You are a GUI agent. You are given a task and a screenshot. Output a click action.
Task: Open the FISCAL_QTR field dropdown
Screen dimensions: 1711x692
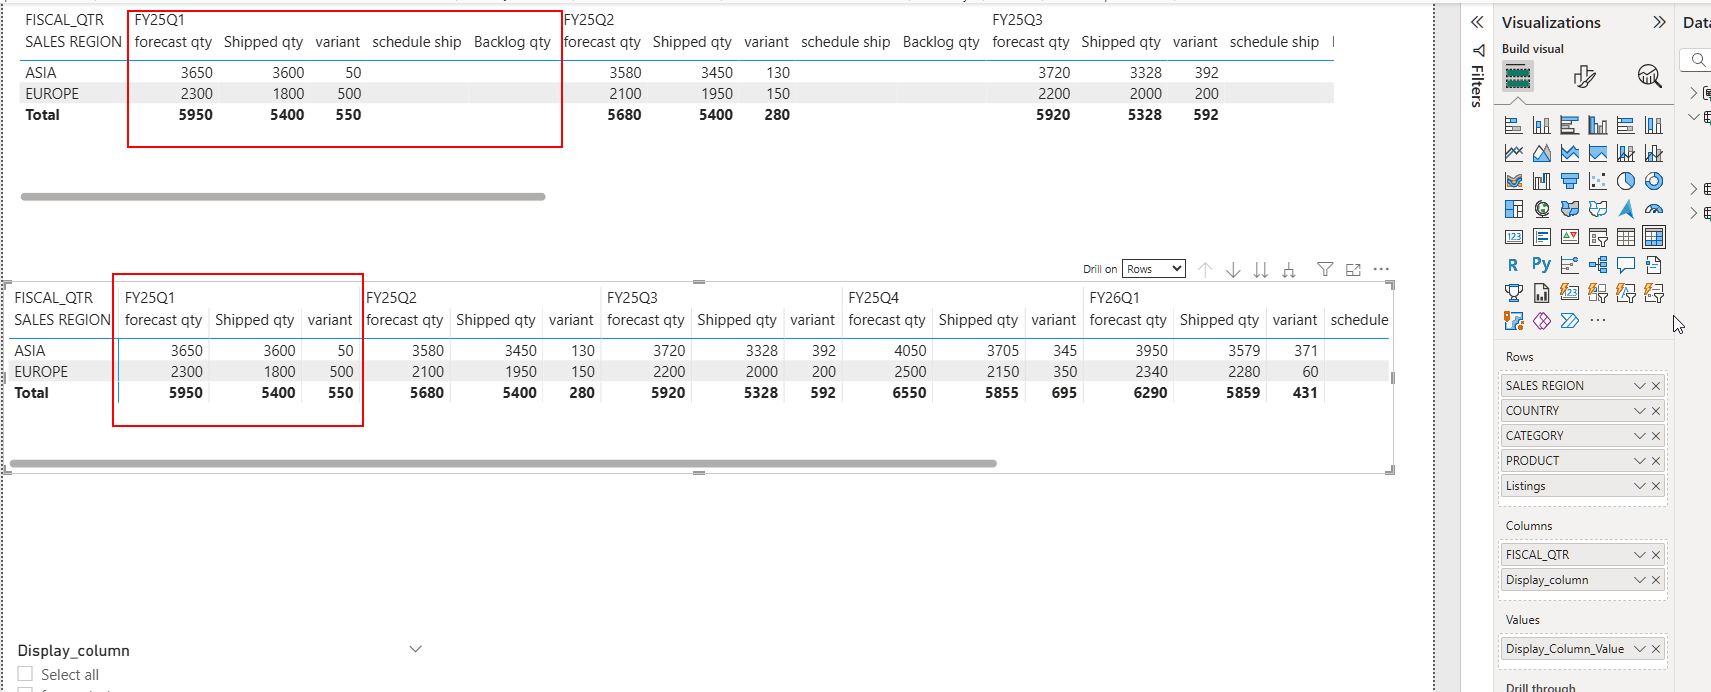click(x=1639, y=555)
